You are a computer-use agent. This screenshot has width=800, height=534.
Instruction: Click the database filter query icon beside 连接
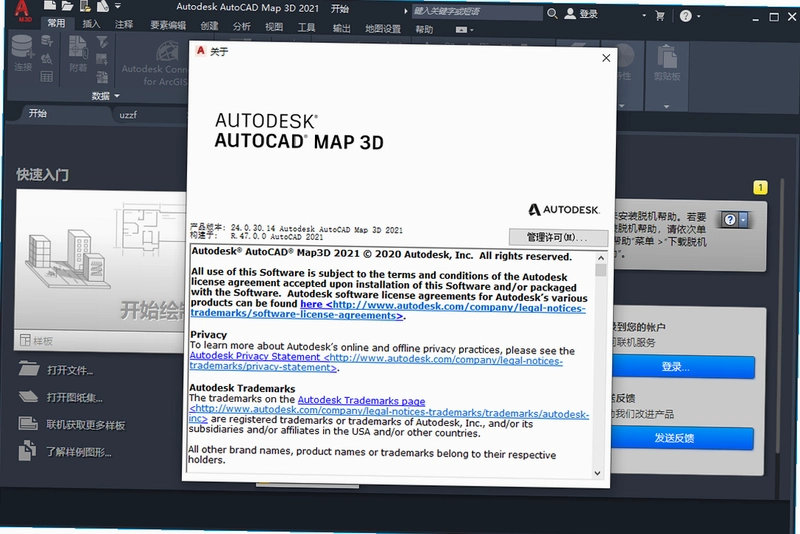coord(47,41)
